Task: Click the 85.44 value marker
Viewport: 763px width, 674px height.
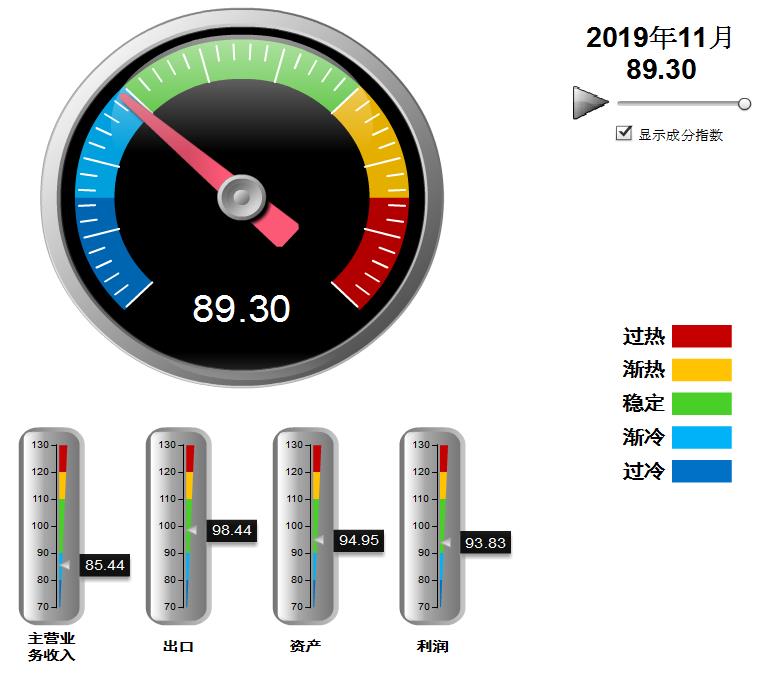Action: tap(104, 565)
